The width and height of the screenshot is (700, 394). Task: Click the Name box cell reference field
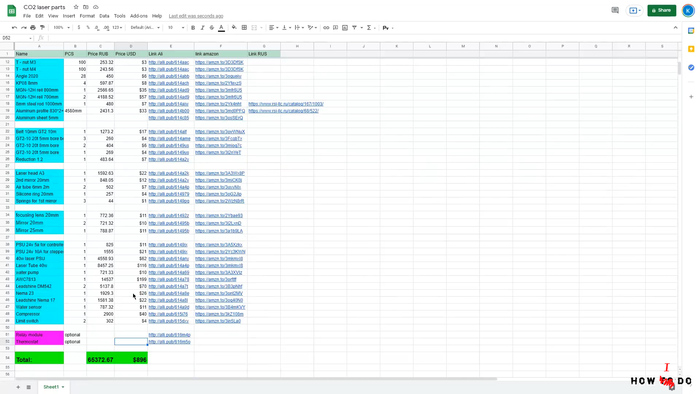click(17, 38)
